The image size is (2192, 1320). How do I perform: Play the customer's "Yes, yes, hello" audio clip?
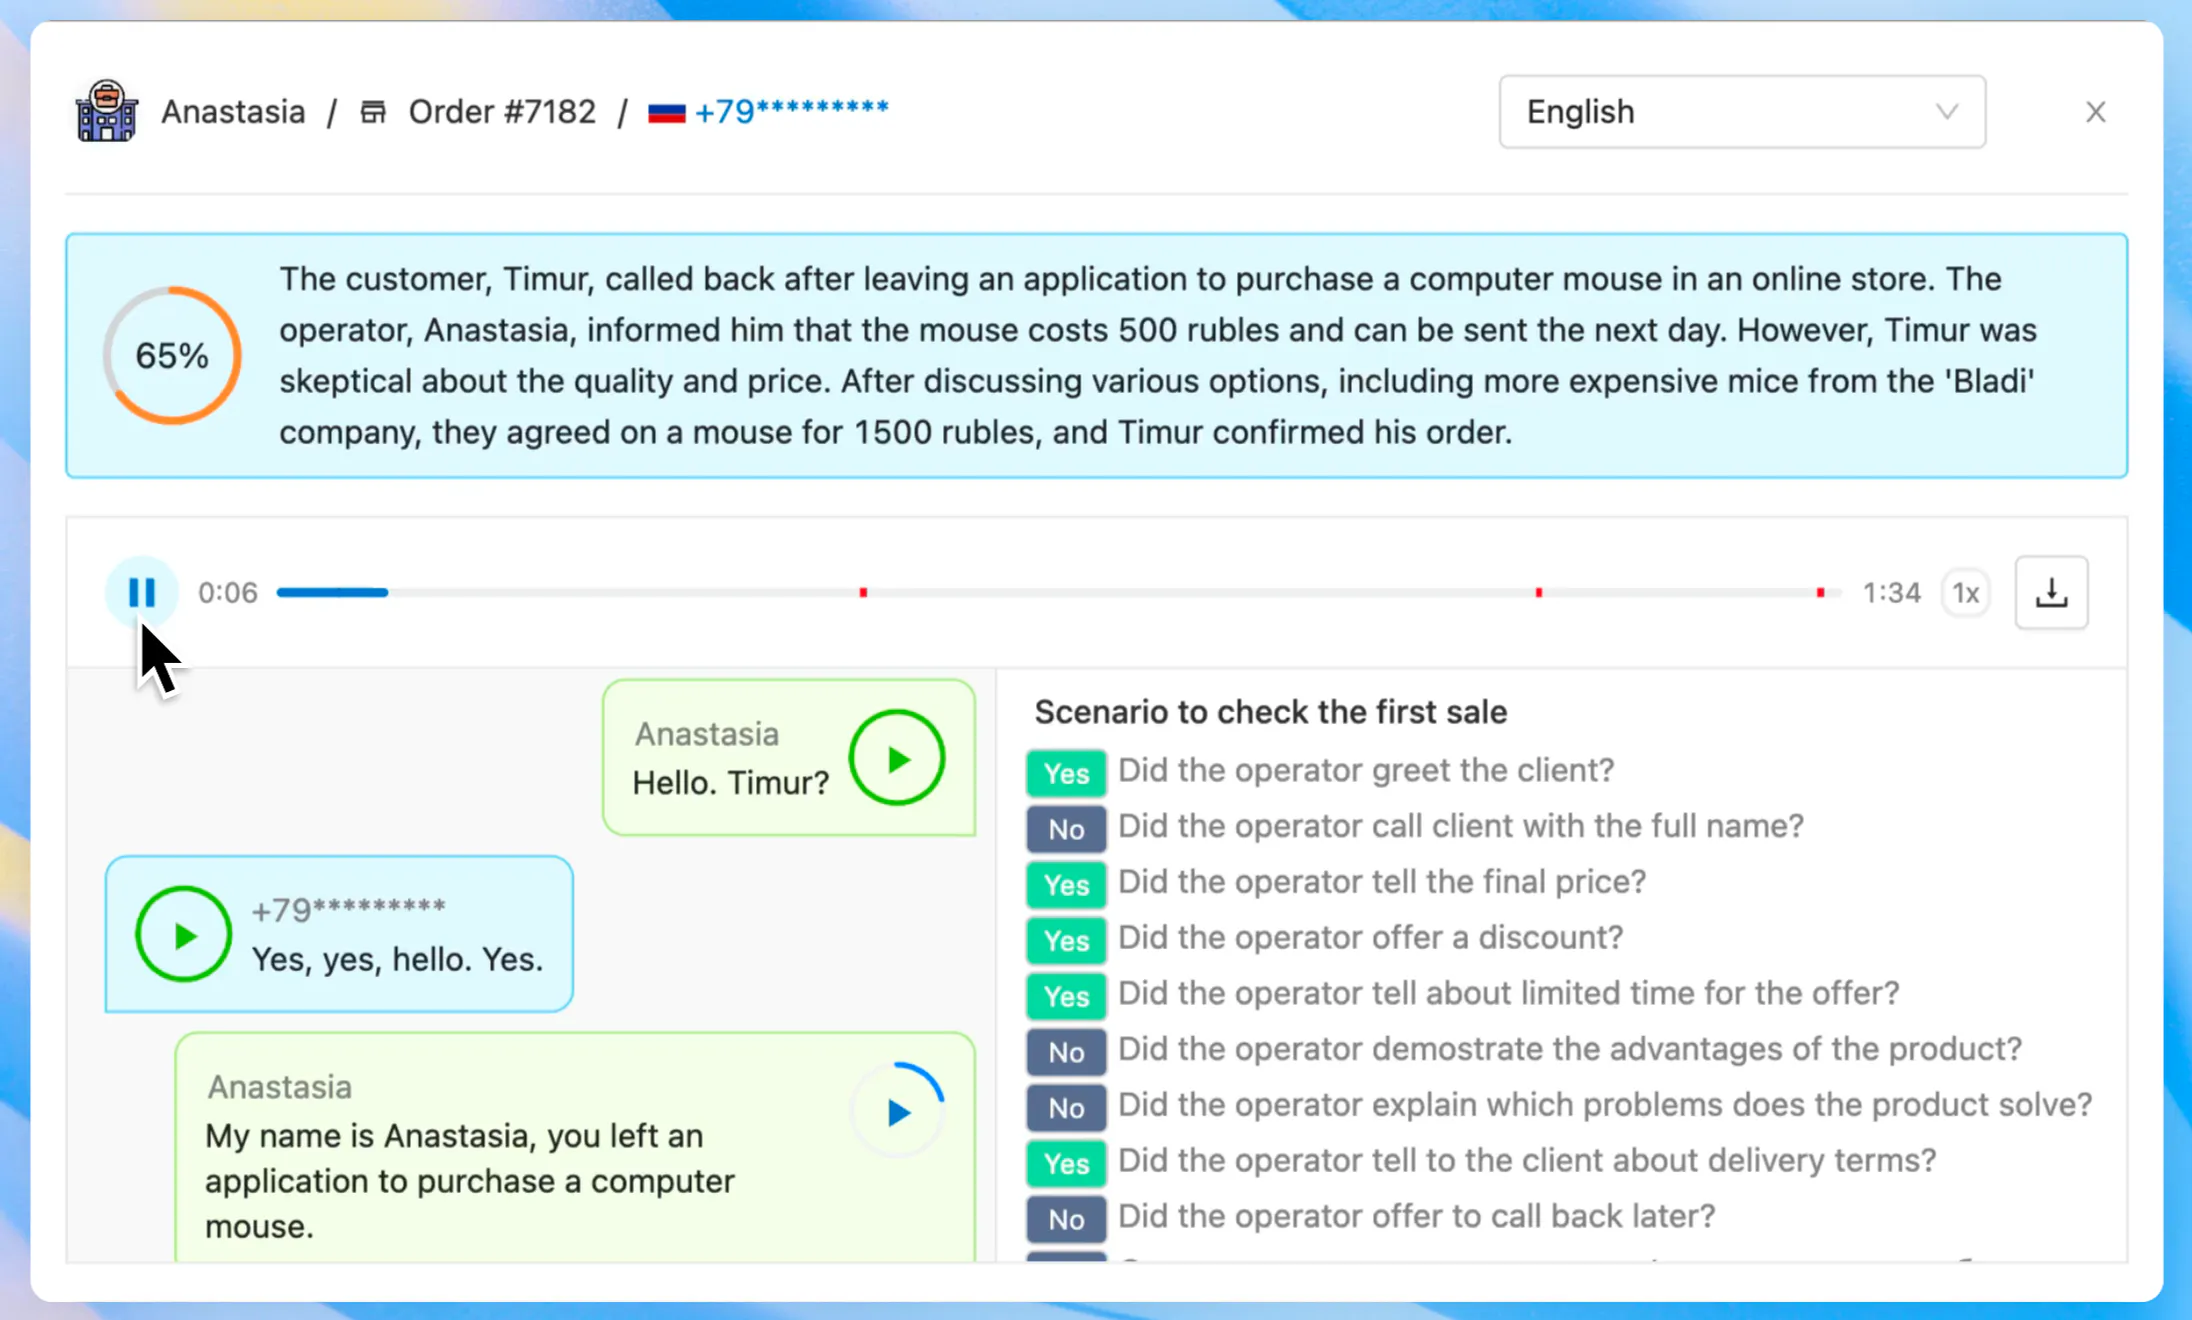184,935
